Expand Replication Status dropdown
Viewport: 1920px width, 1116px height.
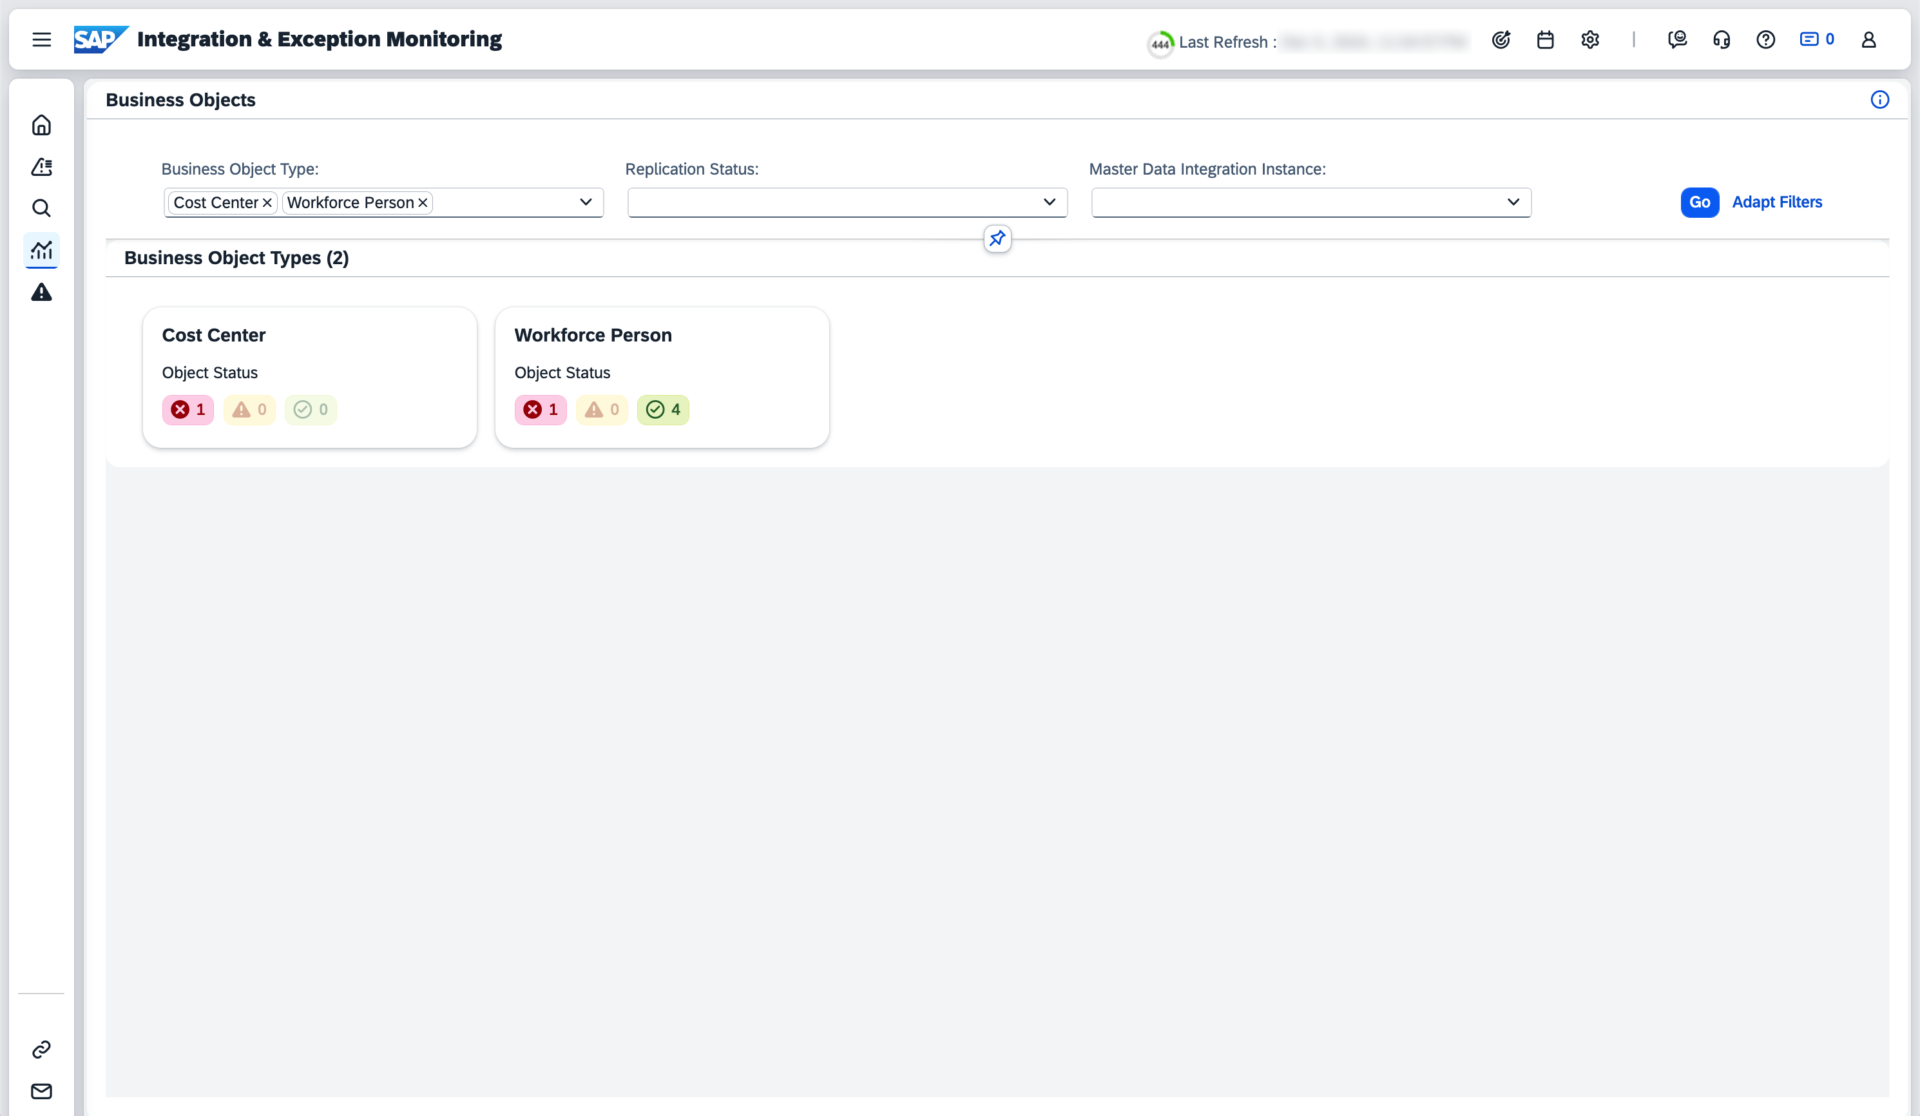[1049, 202]
